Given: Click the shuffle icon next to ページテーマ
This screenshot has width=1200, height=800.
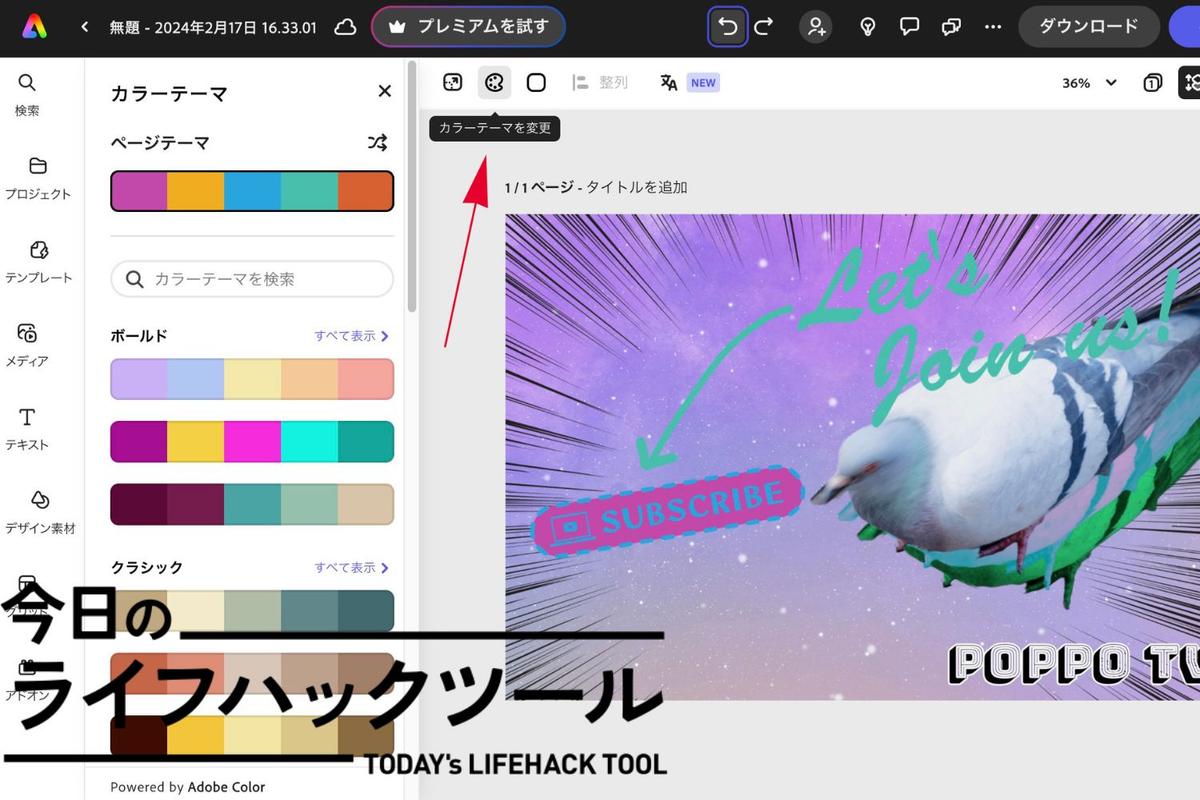Looking at the screenshot, I should 377,142.
